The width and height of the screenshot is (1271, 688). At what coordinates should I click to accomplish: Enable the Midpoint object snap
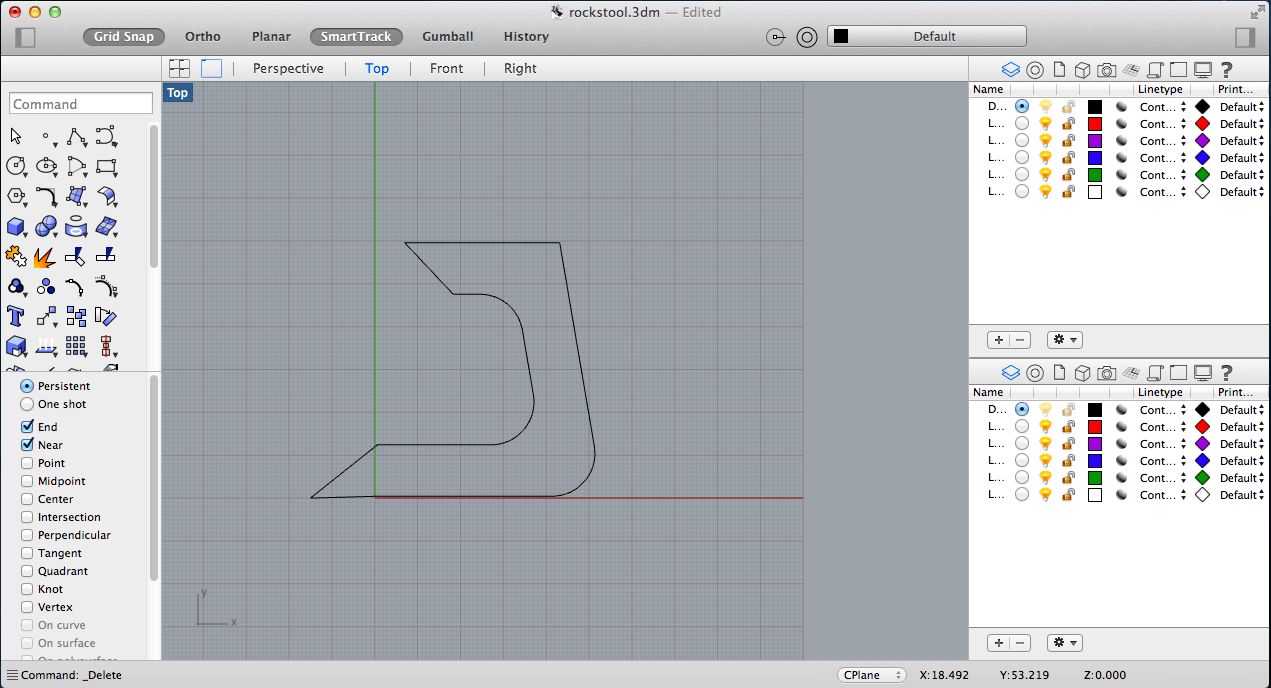tap(27, 481)
